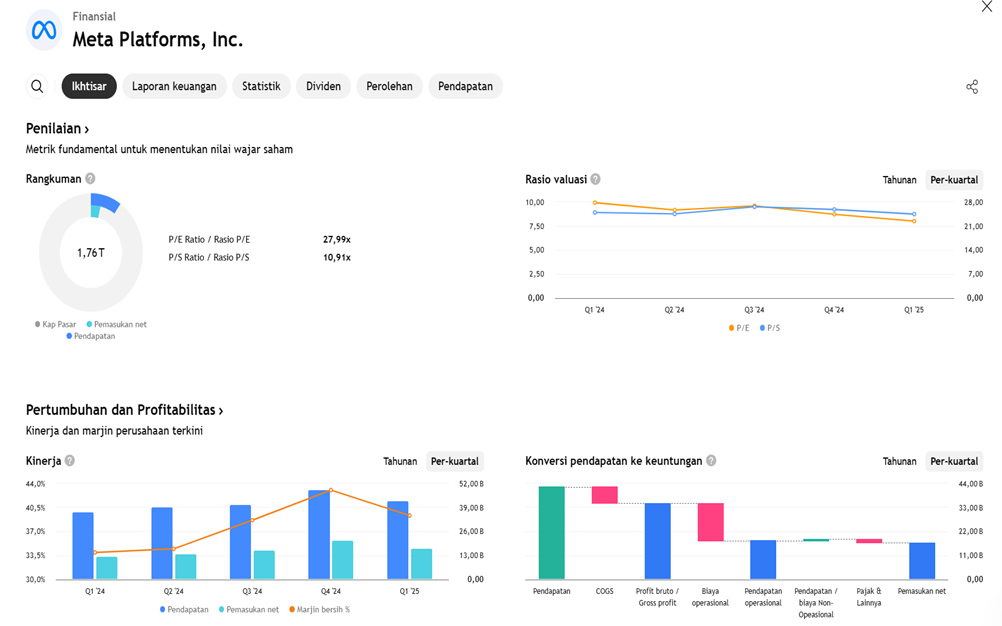The image size is (1002, 626).
Task: Select Per-kuartal for Rasio valuasi chart
Action: 954,179
